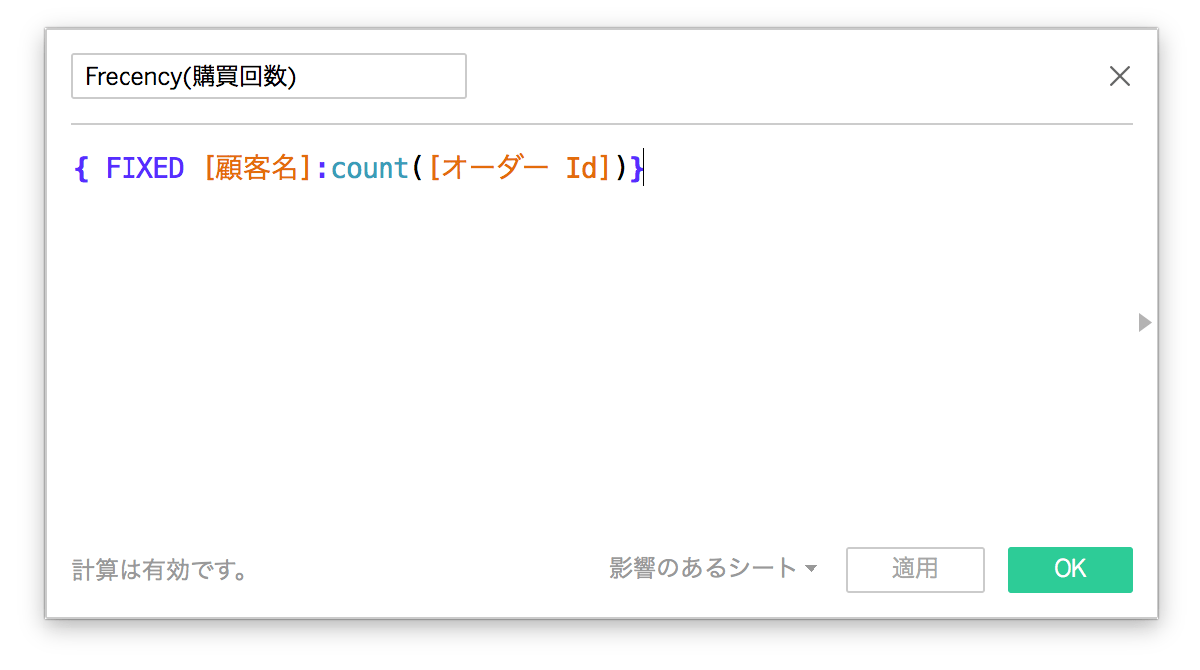Viewport: 1200px width, 670px height.
Task: Click the closing curly brace of formula
Action: click(637, 169)
